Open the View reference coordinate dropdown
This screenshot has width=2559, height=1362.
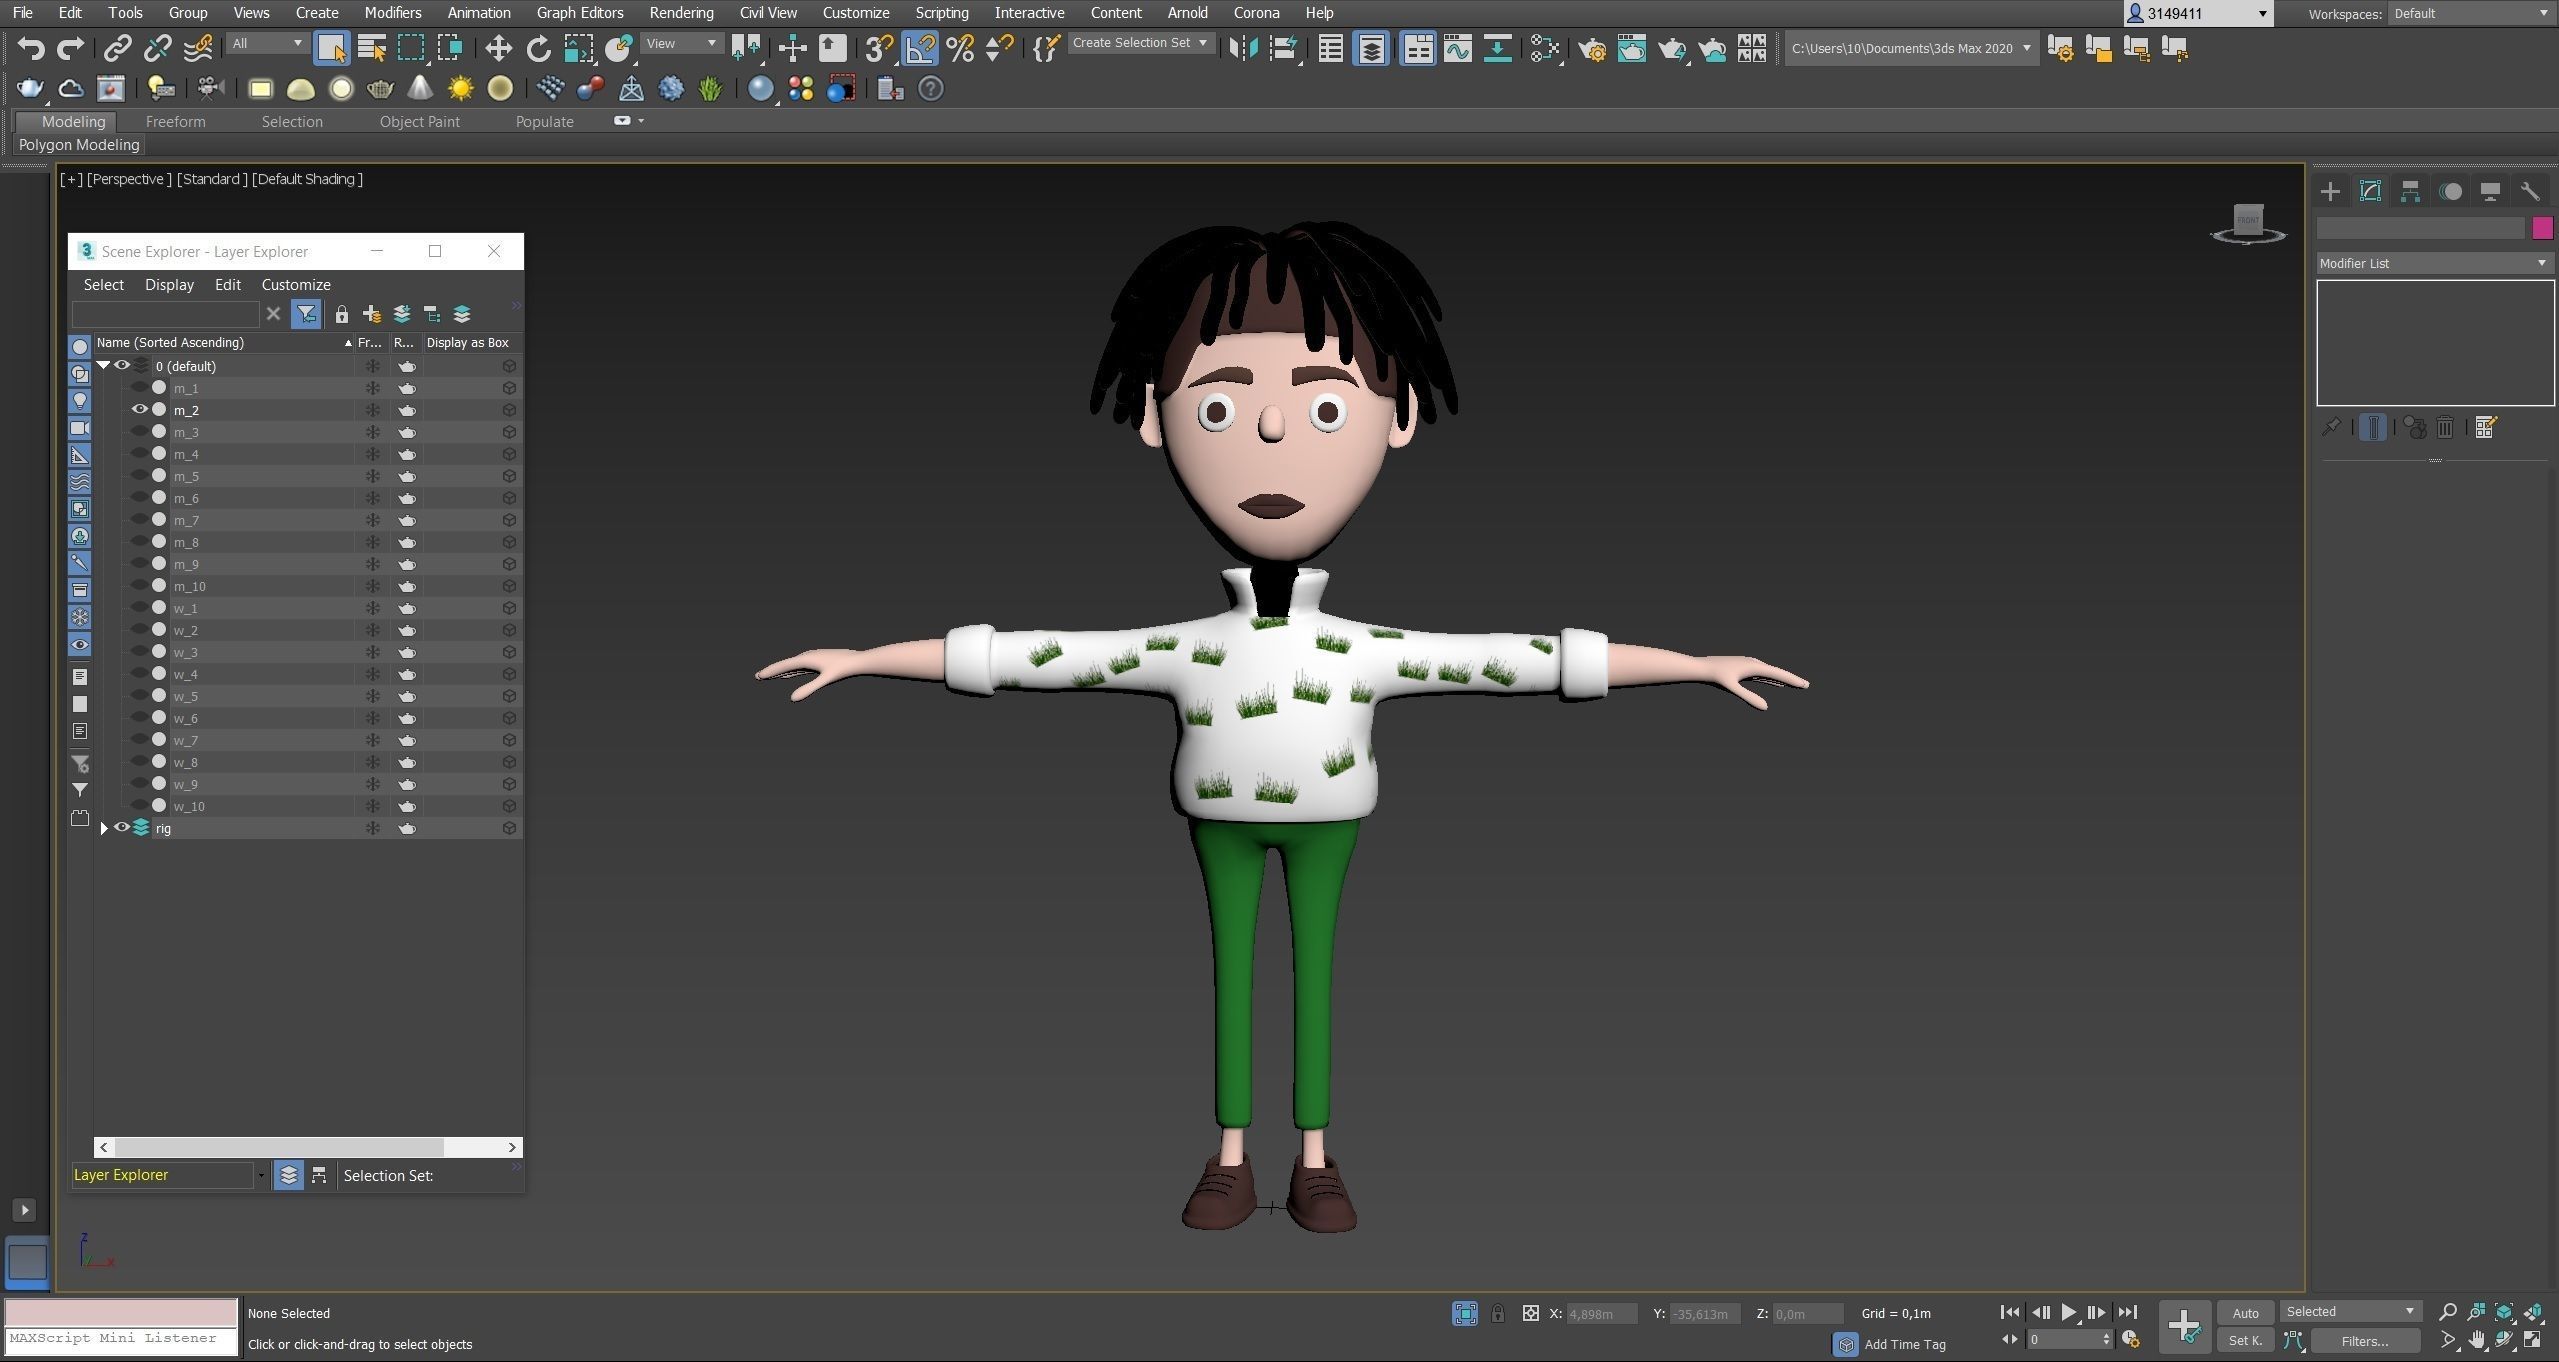click(681, 43)
